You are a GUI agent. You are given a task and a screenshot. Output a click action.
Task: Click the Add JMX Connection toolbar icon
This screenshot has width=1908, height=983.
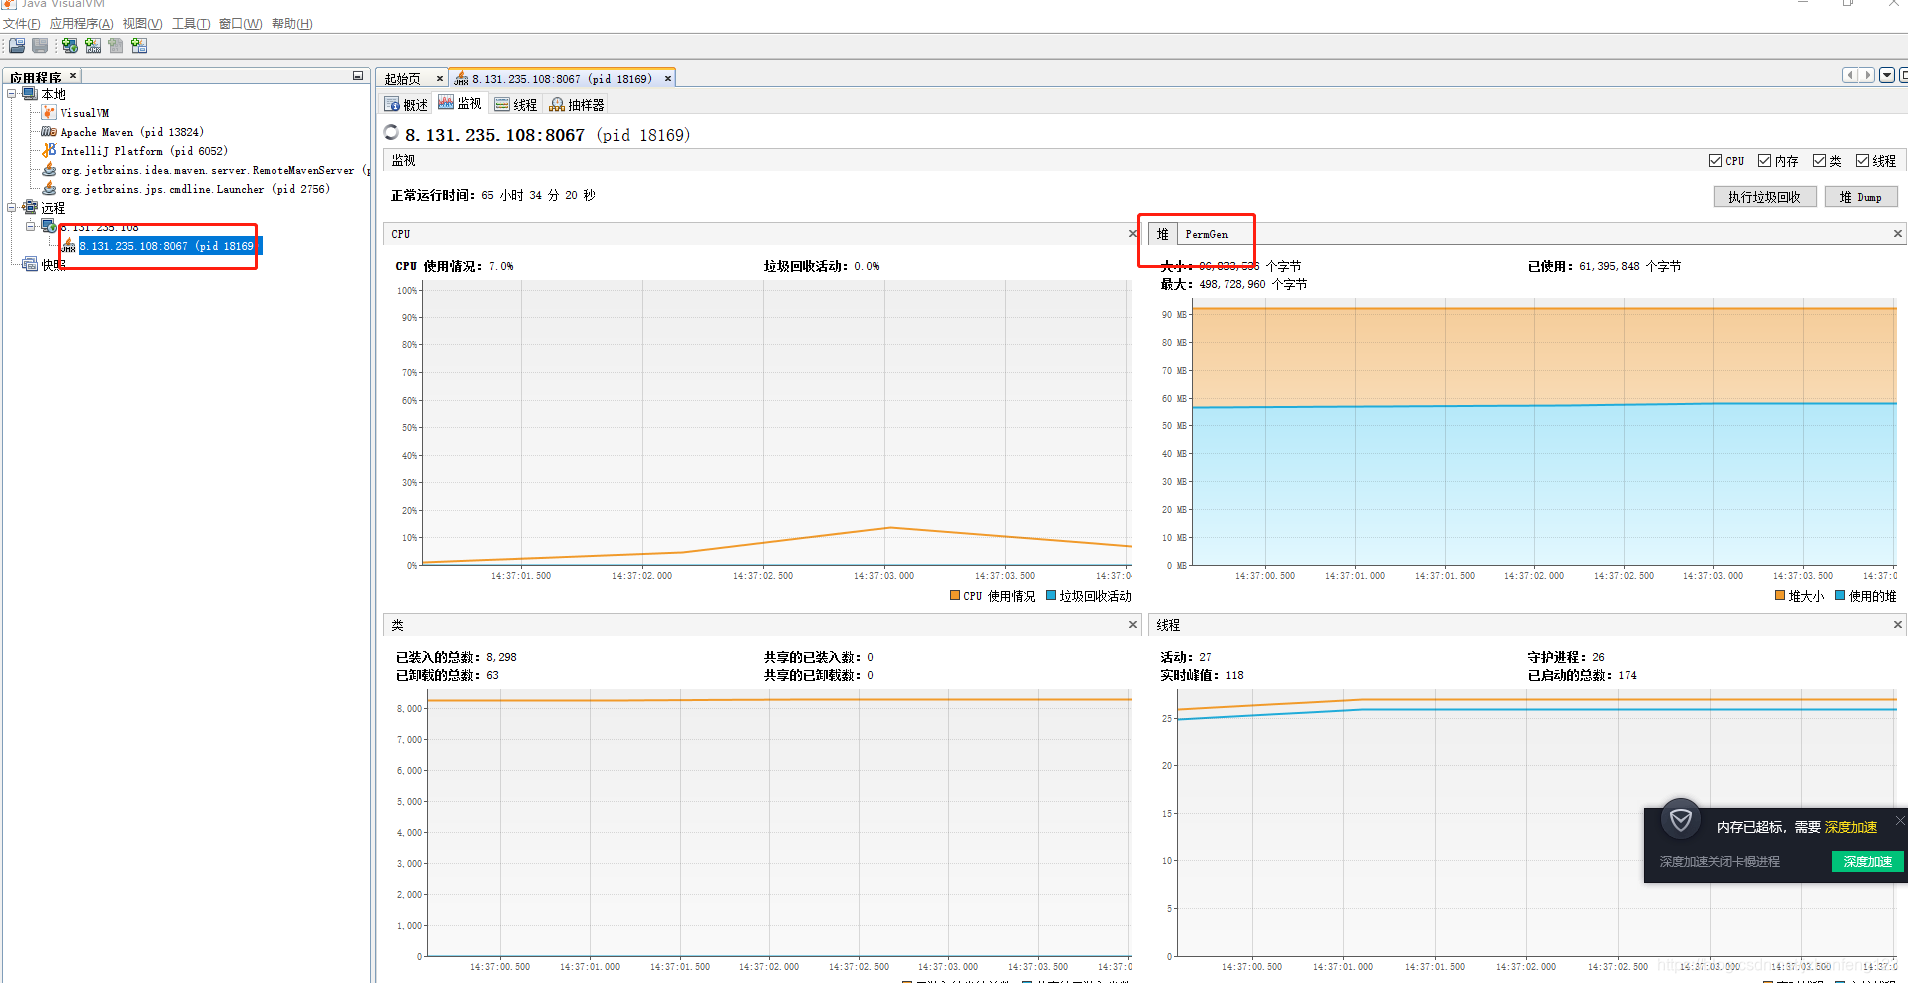click(92, 45)
